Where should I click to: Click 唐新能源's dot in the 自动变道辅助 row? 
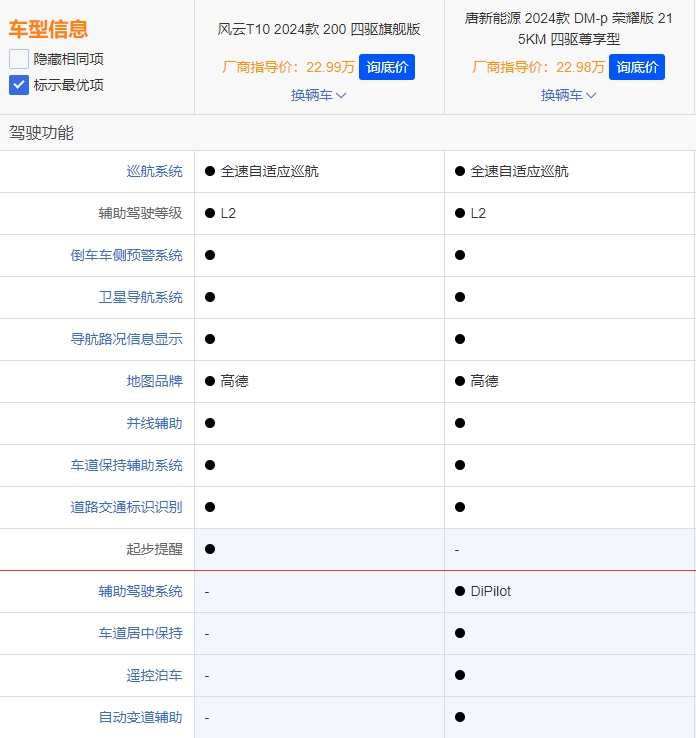(460, 717)
